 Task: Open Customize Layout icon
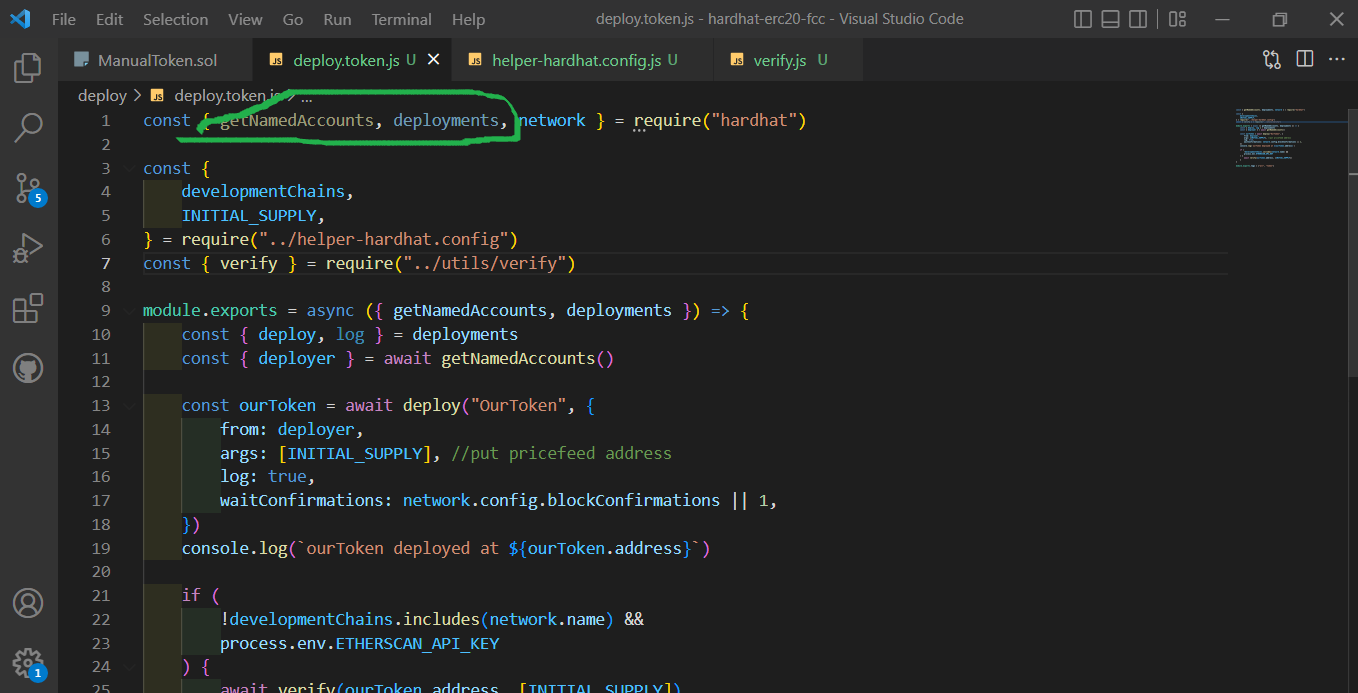tap(1177, 19)
